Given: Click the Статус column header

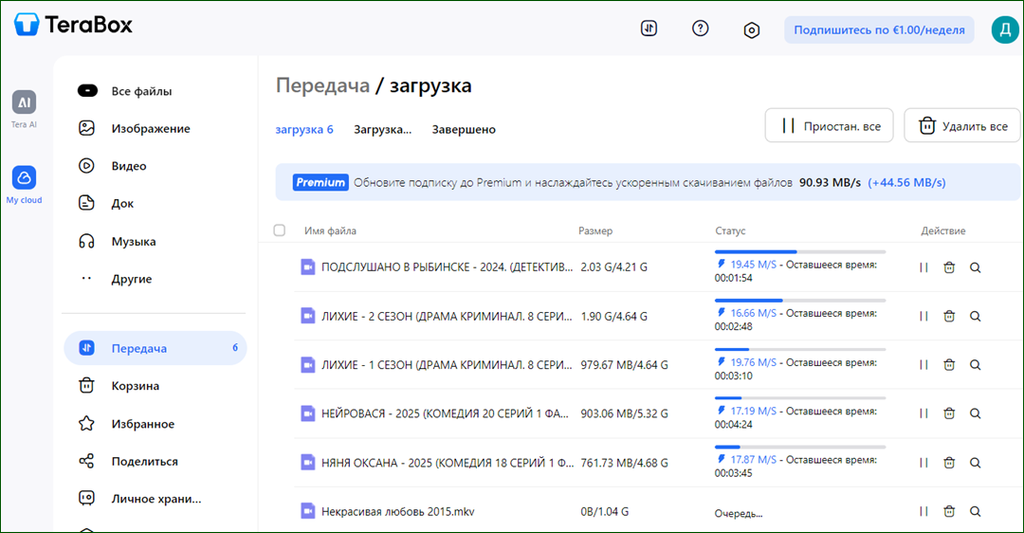Looking at the screenshot, I should pos(730,231).
